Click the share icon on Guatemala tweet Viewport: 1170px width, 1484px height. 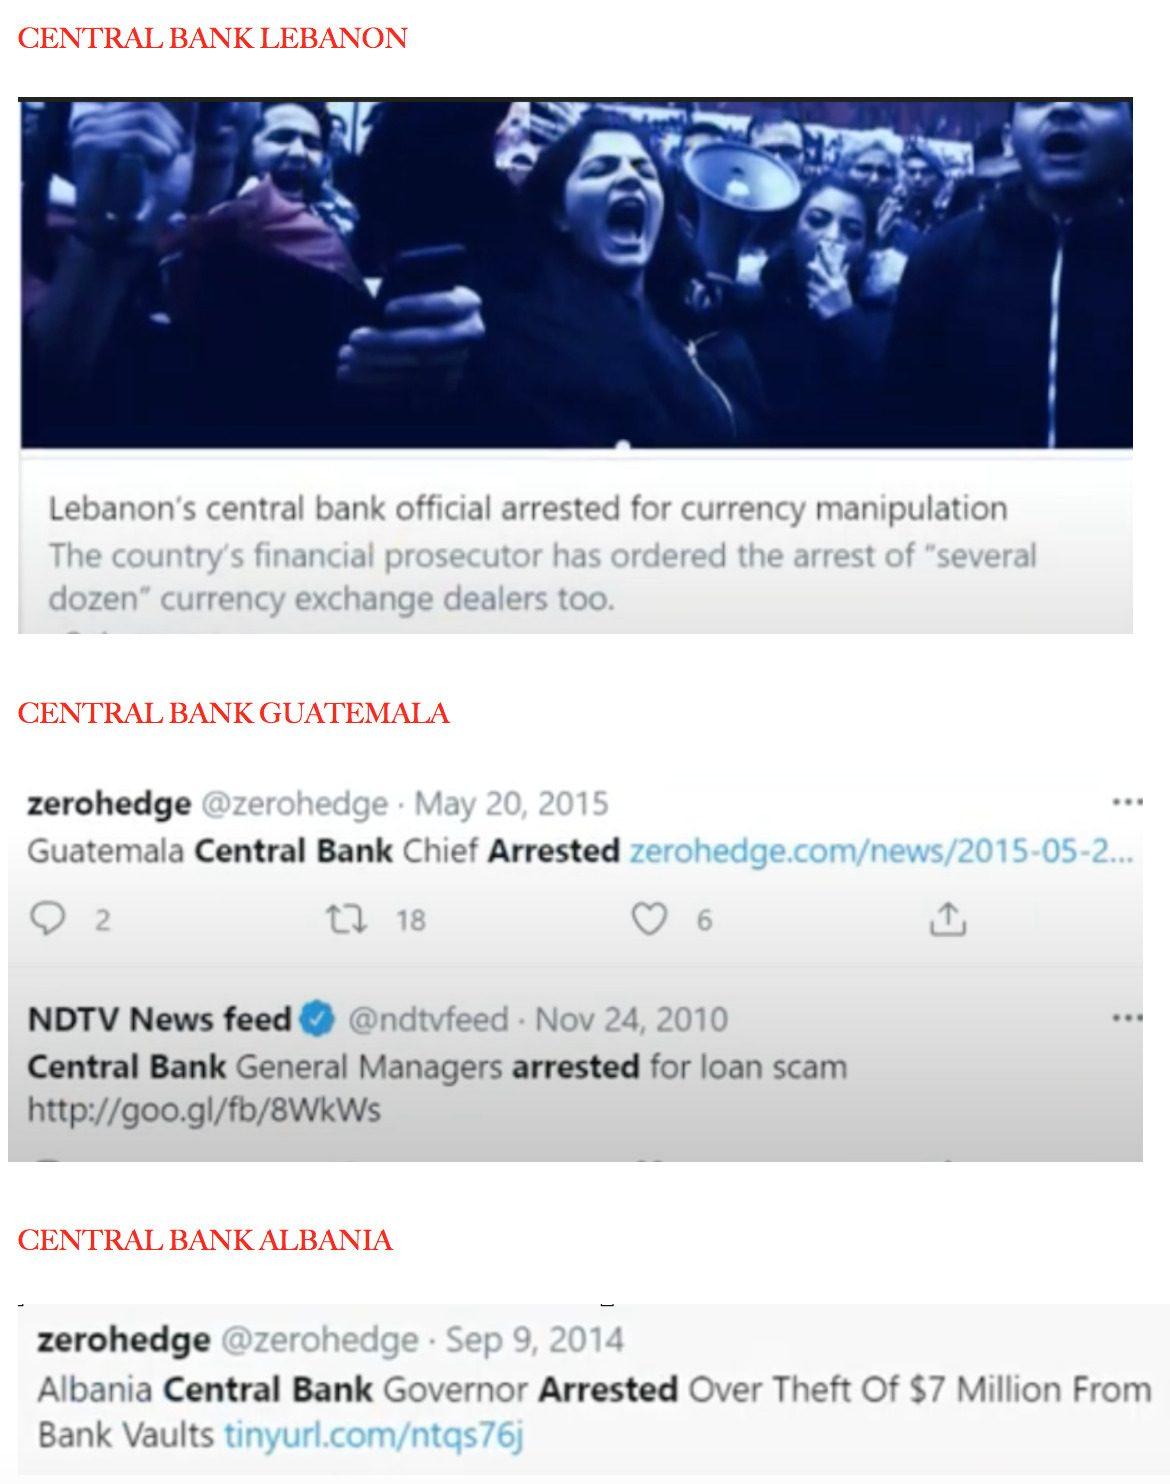pyautogui.click(x=947, y=918)
